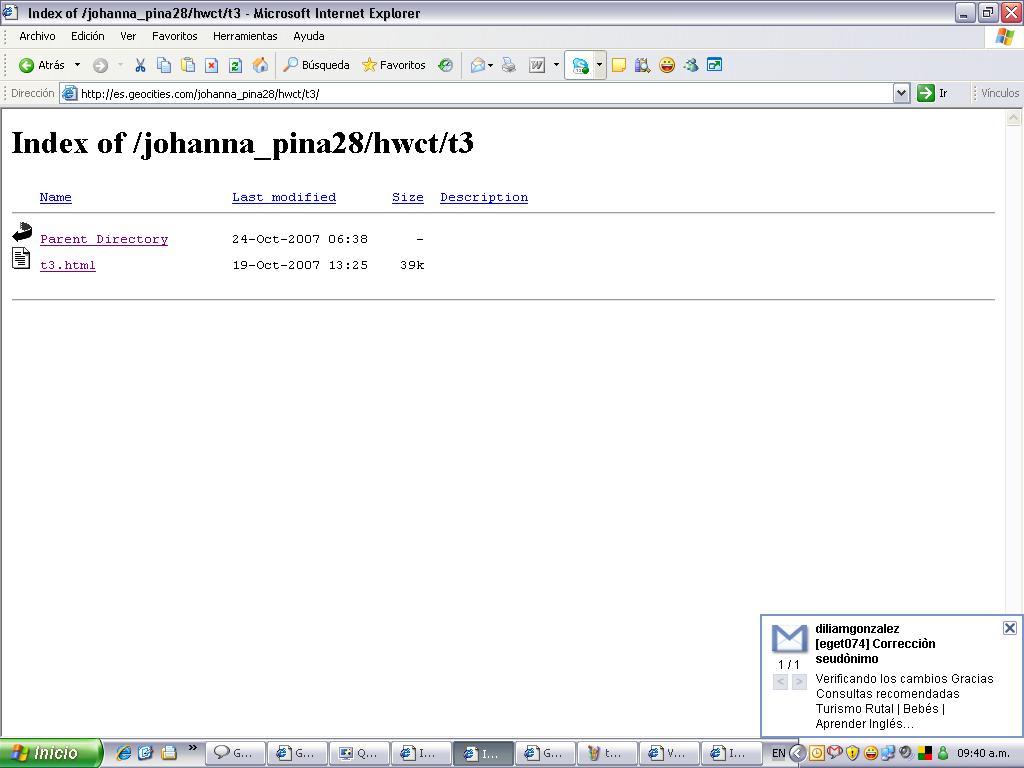Switch to the Q... taskbar window
This screenshot has height=768, width=1024.
point(359,754)
